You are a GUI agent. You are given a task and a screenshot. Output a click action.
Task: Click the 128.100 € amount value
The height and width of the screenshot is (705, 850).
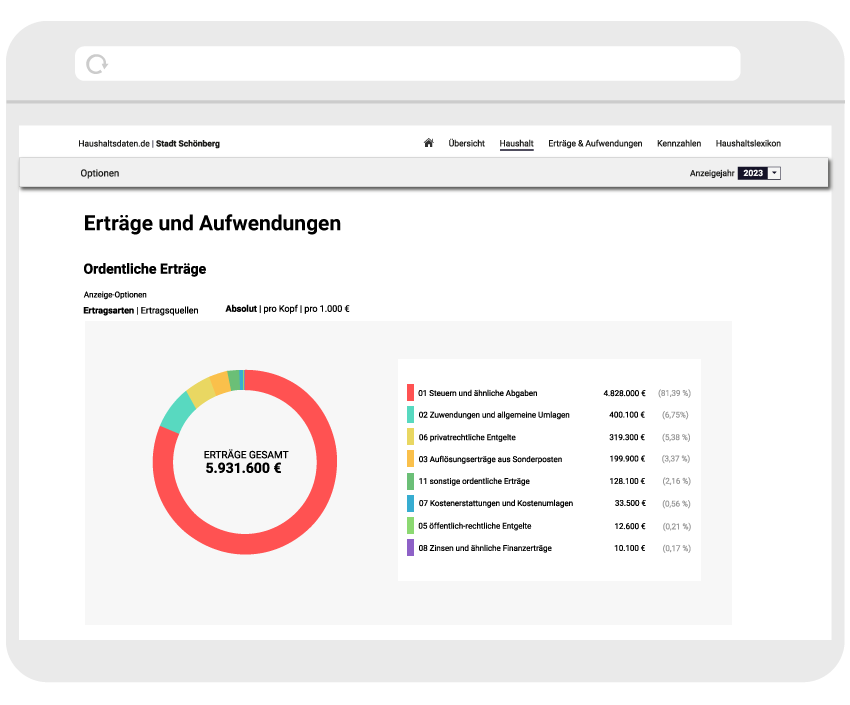click(627, 481)
